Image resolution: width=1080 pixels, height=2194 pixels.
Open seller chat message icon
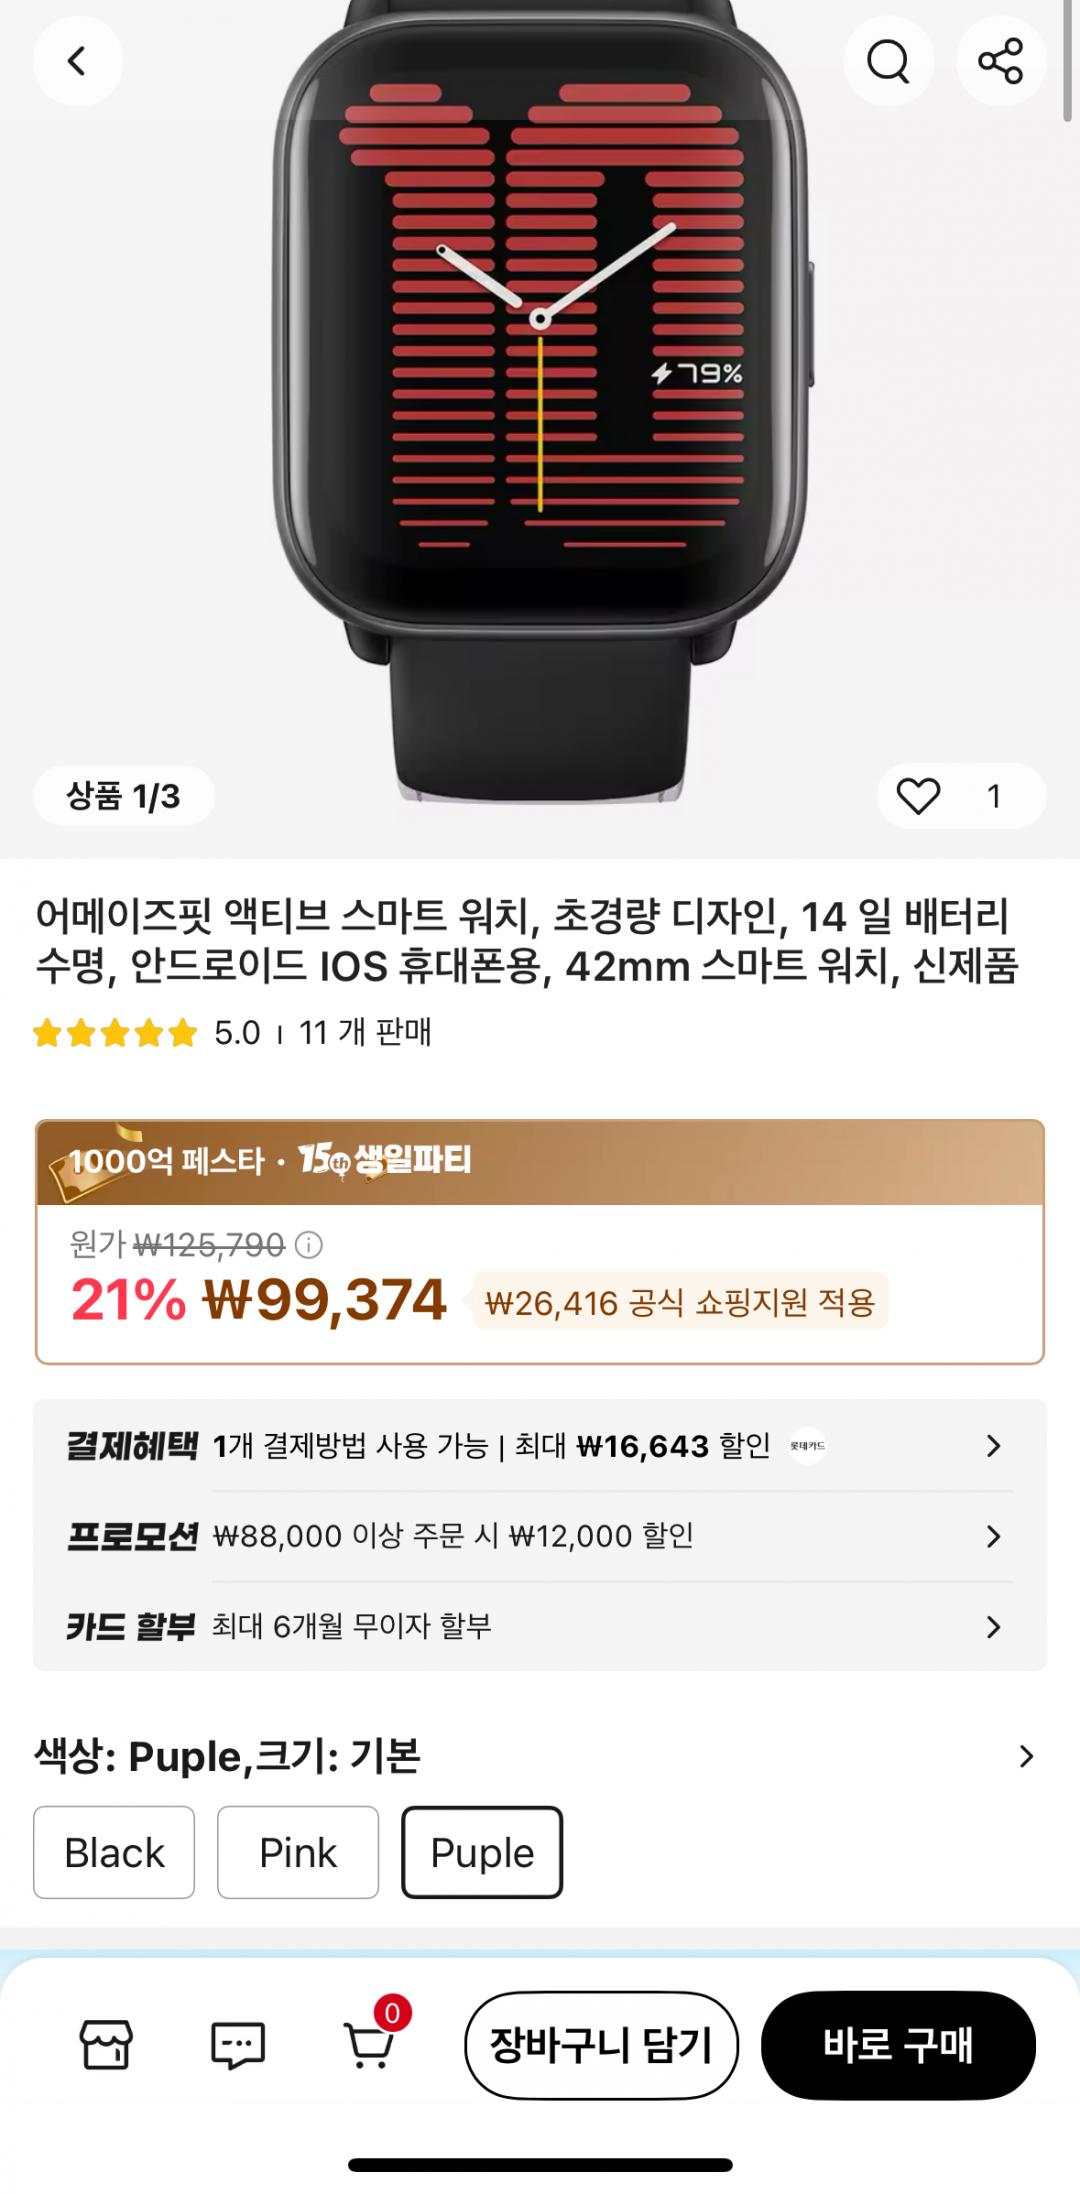(238, 2045)
